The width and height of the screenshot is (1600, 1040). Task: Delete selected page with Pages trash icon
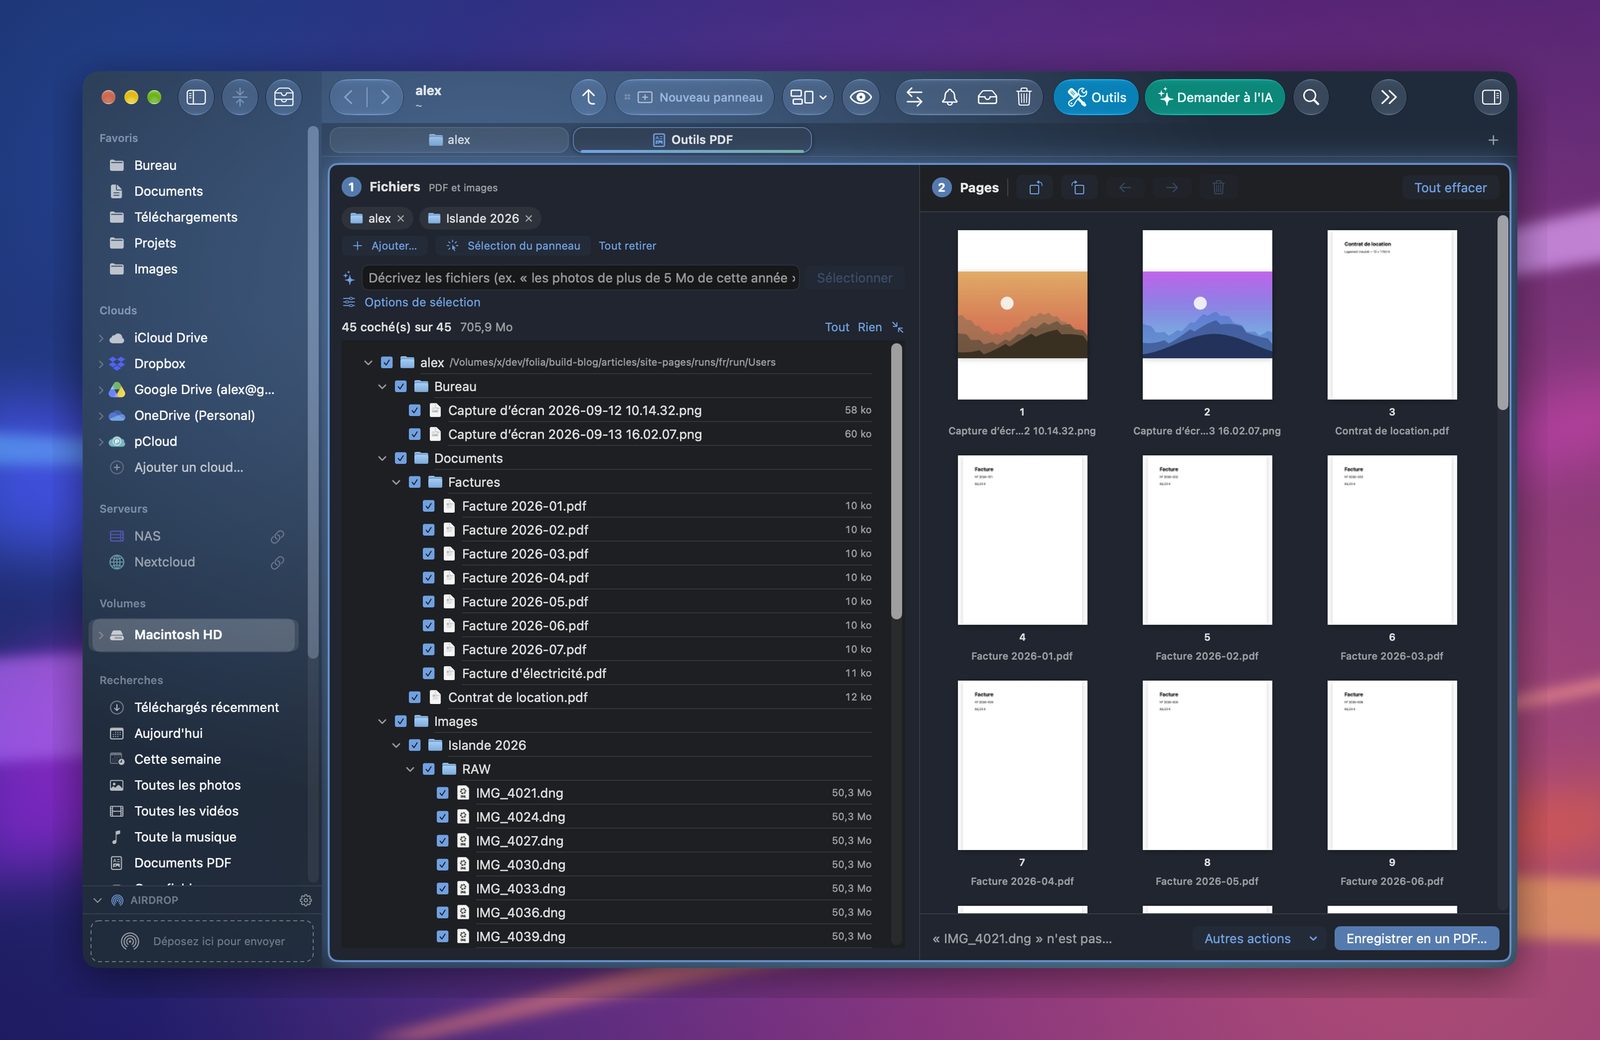point(1218,188)
